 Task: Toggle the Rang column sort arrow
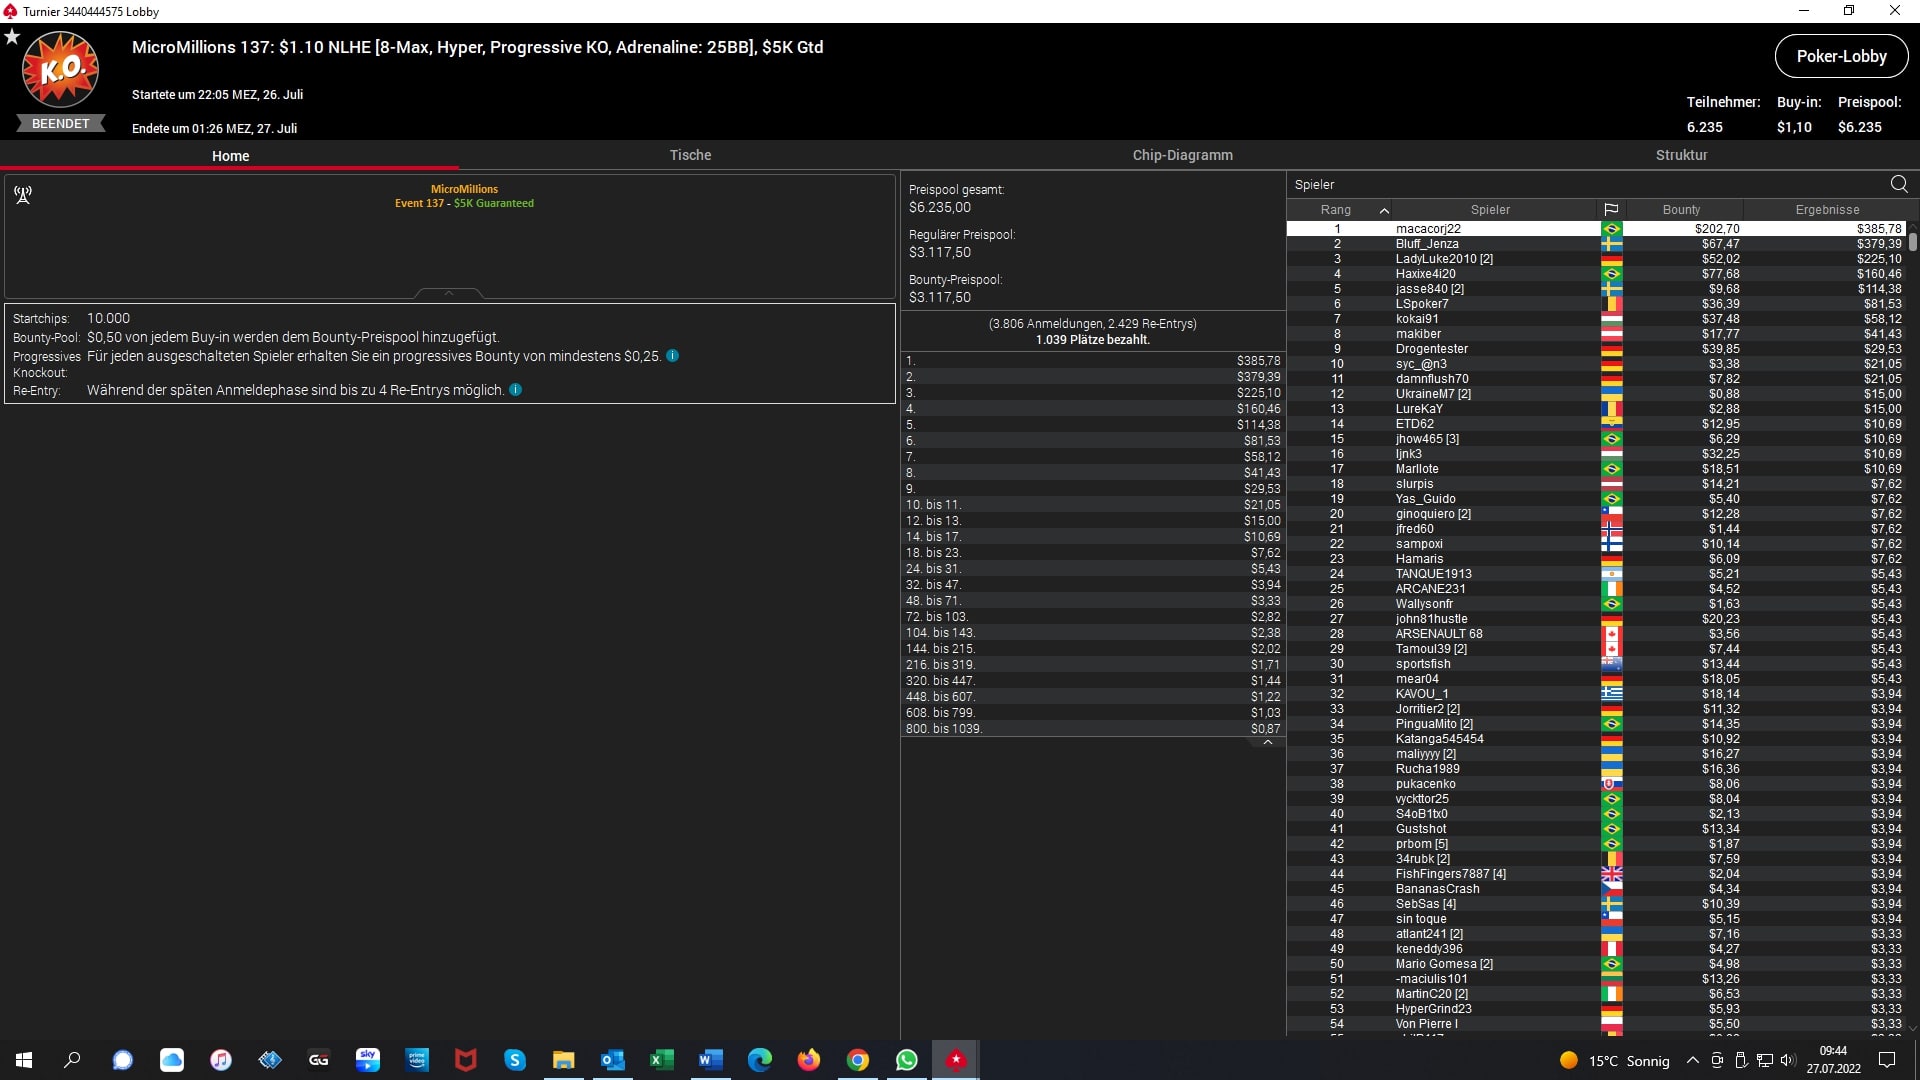(x=1384, y=210)
